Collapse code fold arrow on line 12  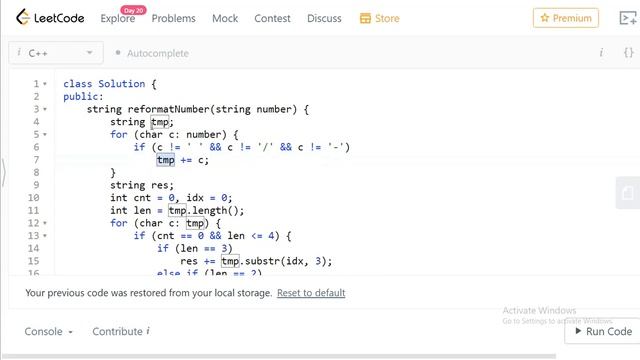(45, 223)
